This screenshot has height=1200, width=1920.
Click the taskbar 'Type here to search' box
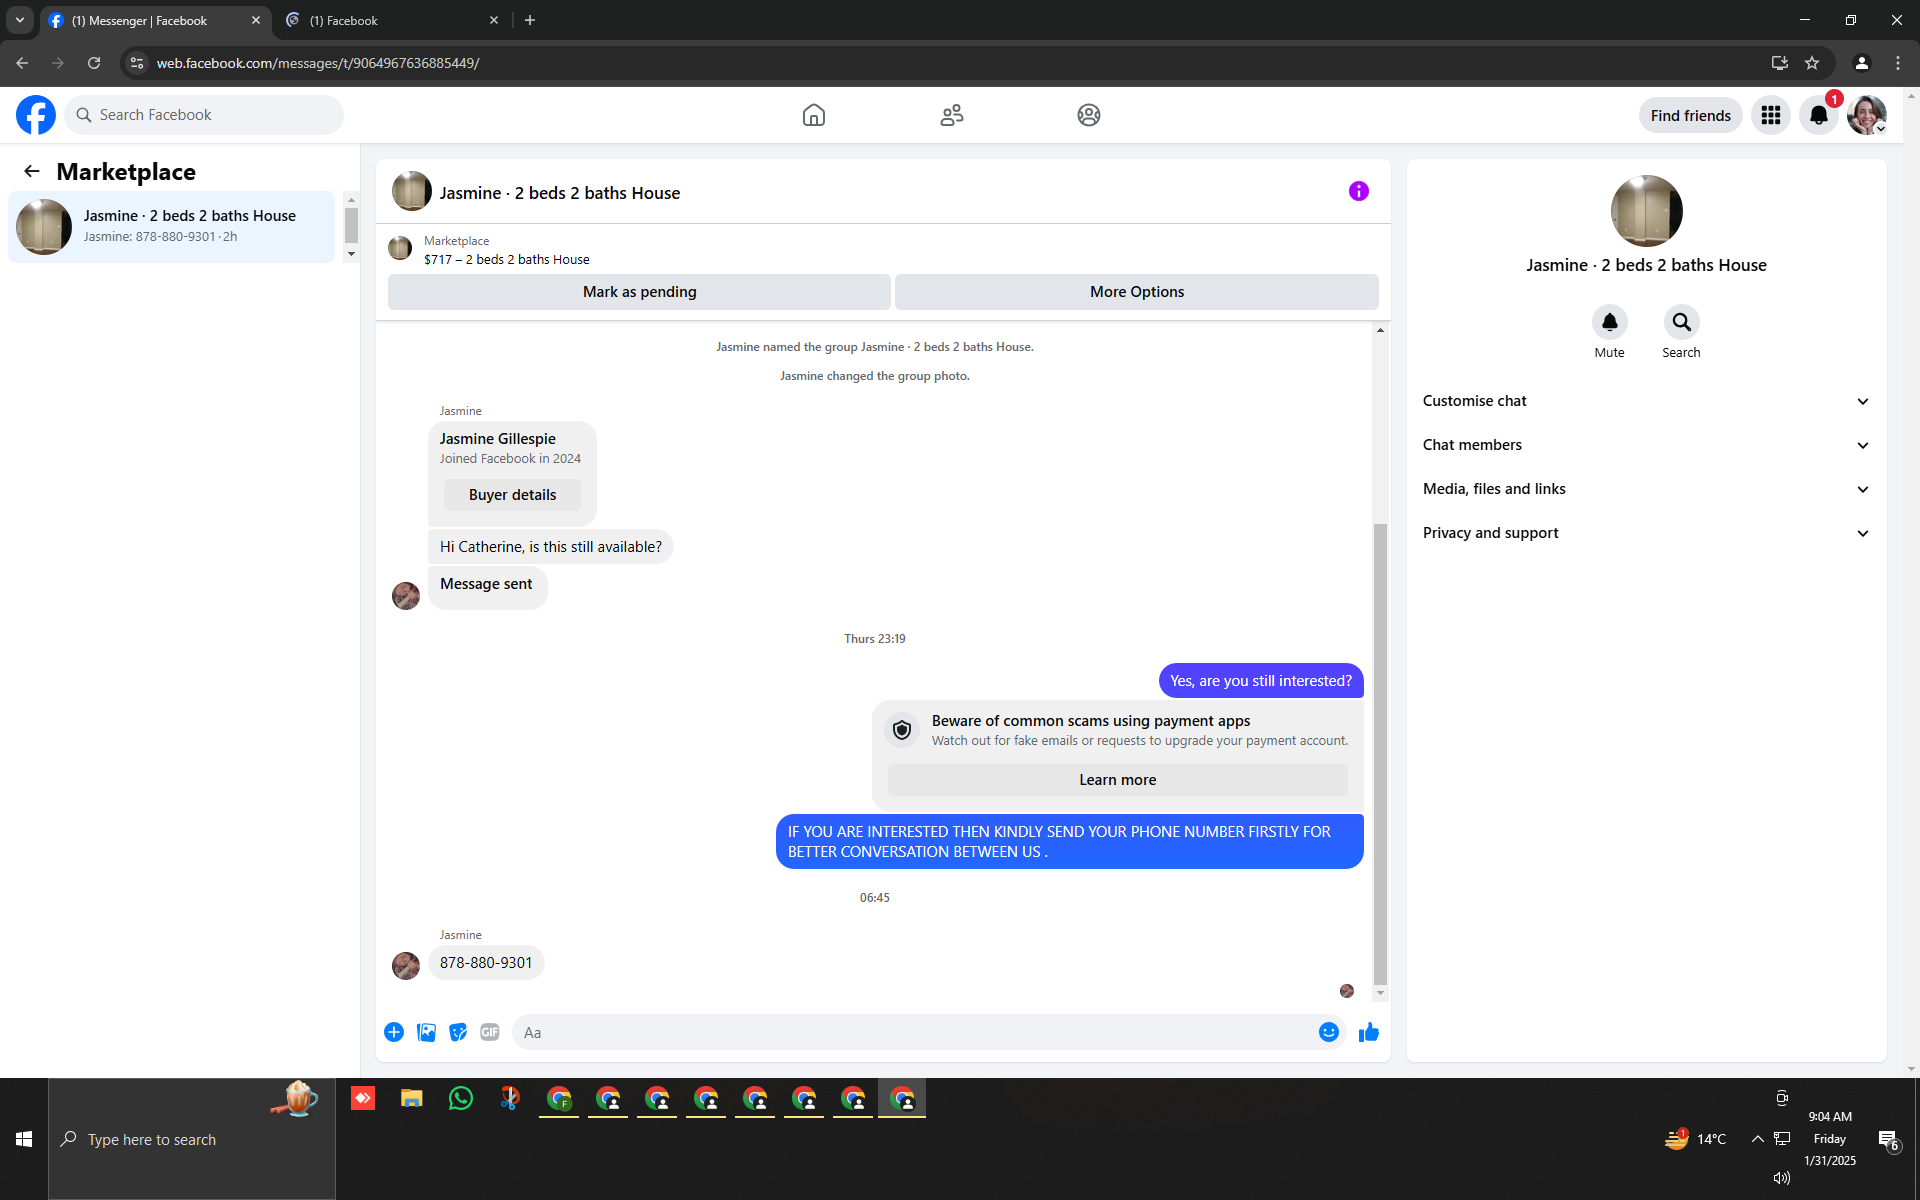(192, 1139)
